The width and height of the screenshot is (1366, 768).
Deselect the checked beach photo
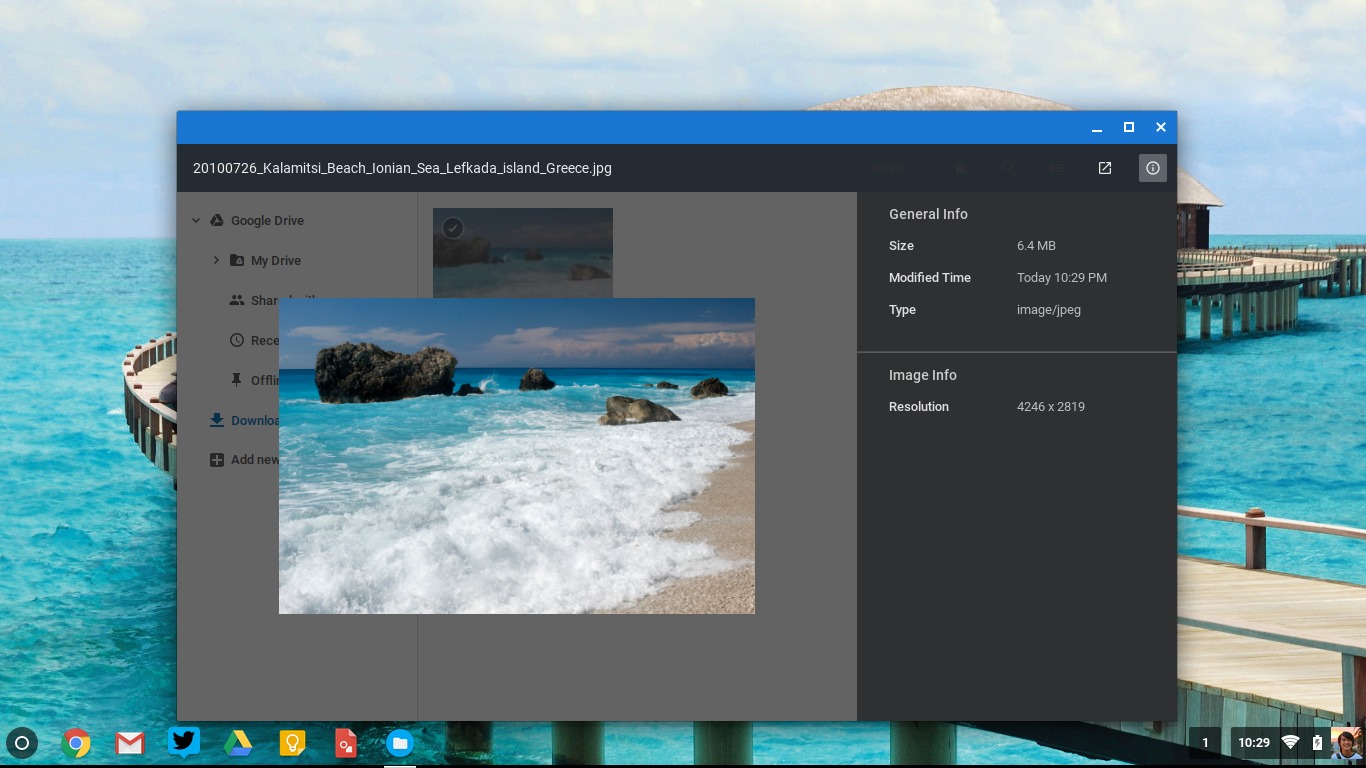click(453, 228)
